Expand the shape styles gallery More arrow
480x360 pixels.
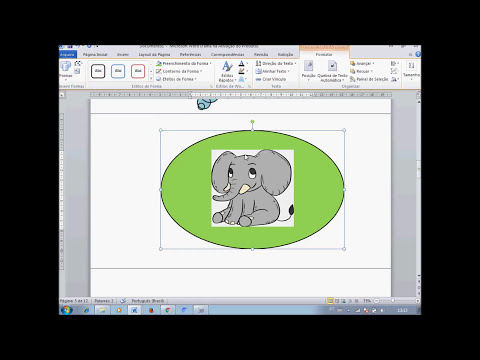(x=151, y=79)
